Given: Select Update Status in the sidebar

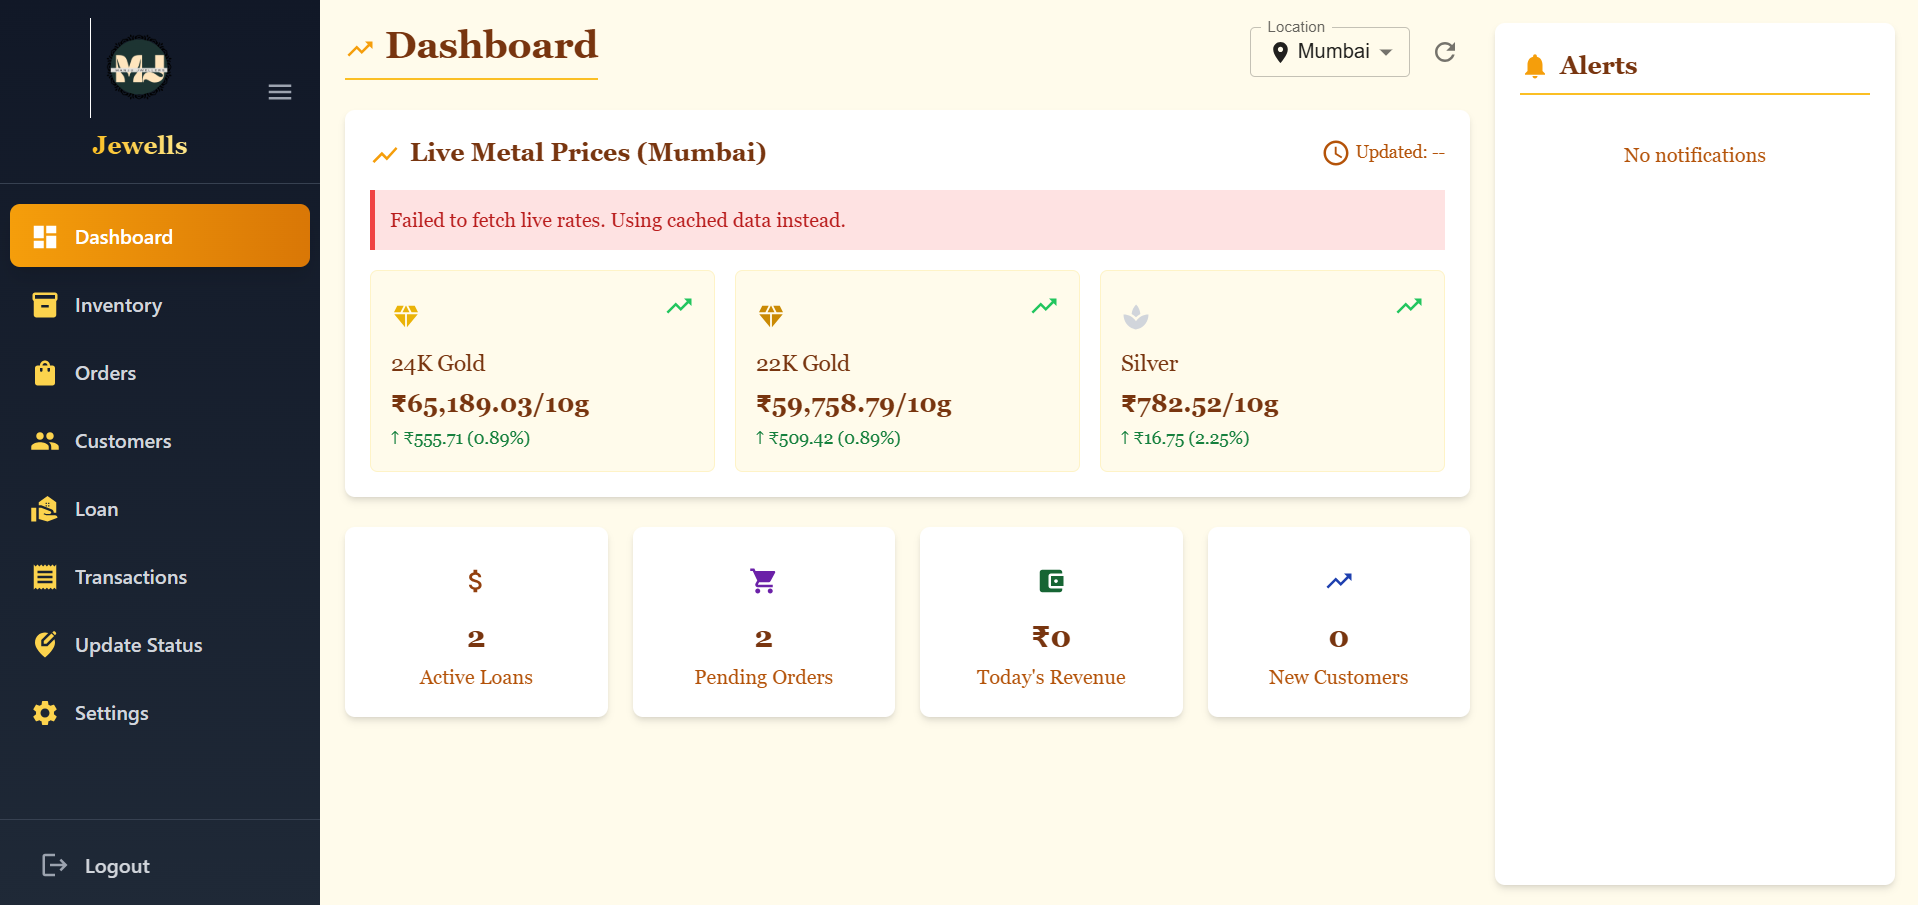Looking at the screenshot, I should (138, 645).
